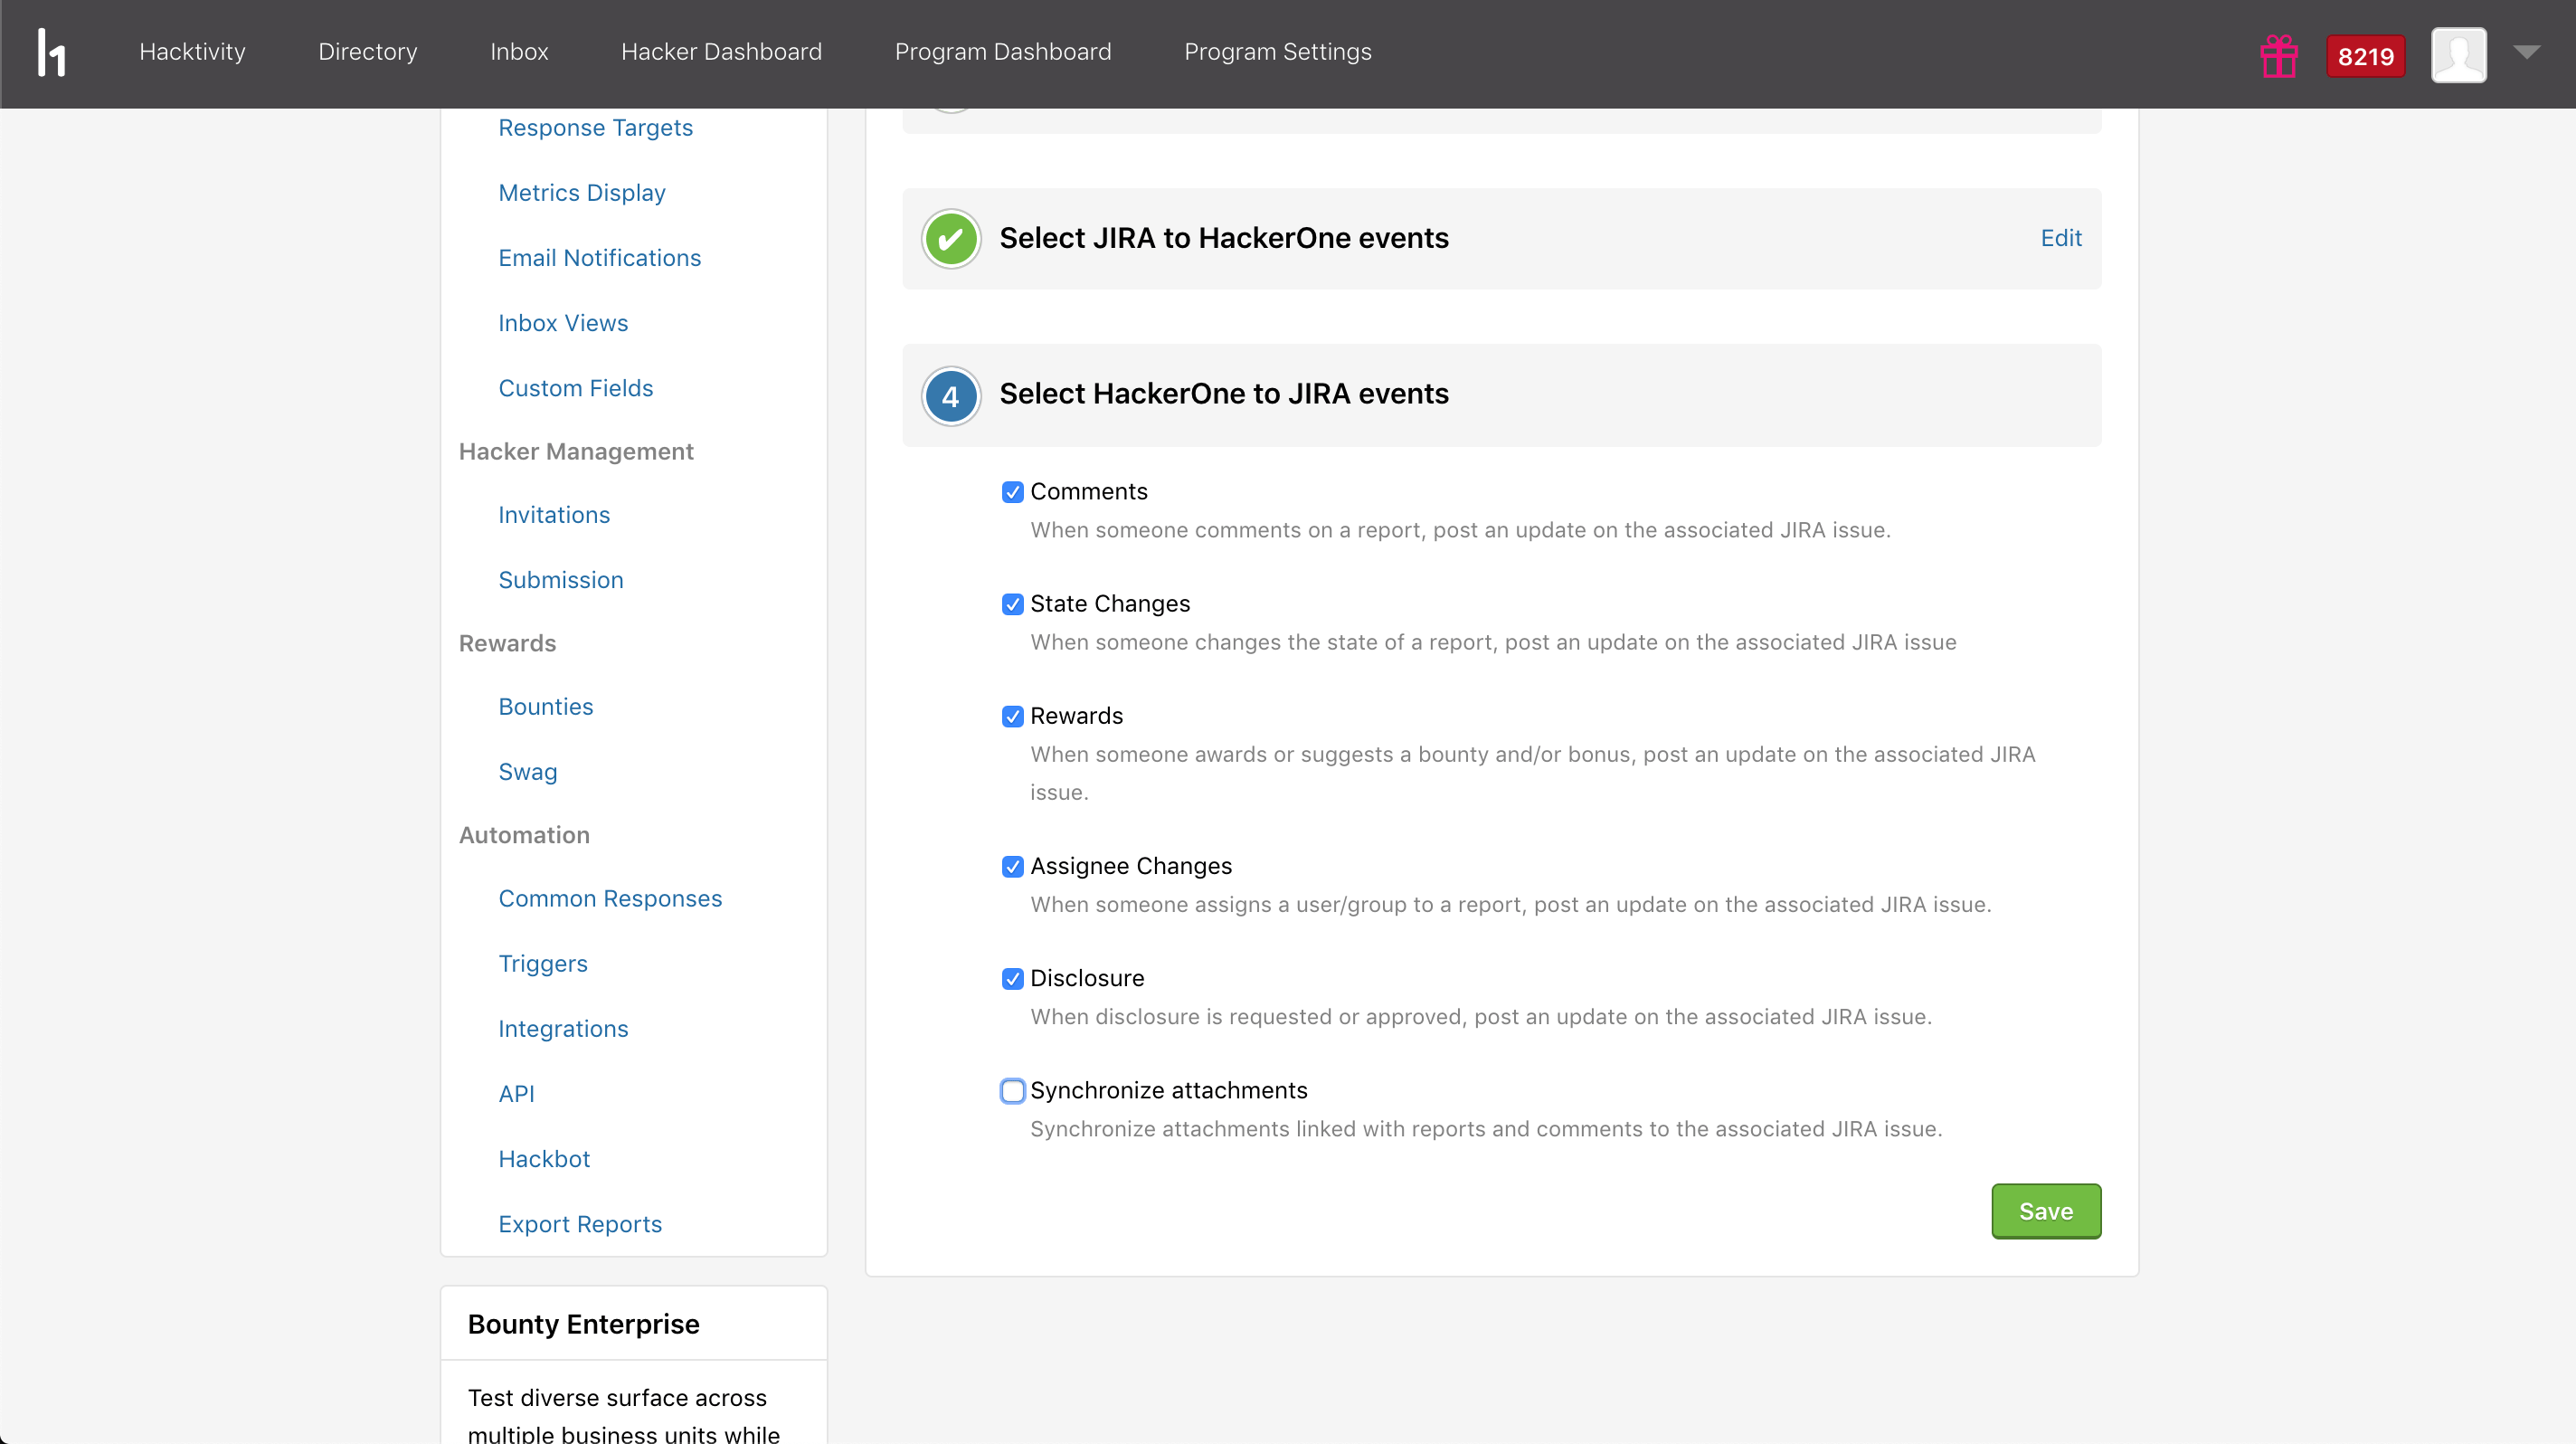Open the gift rewards icon
Image resolution: width=2576 pixels, height=1444 pixels.
(x=2279, y=55)
